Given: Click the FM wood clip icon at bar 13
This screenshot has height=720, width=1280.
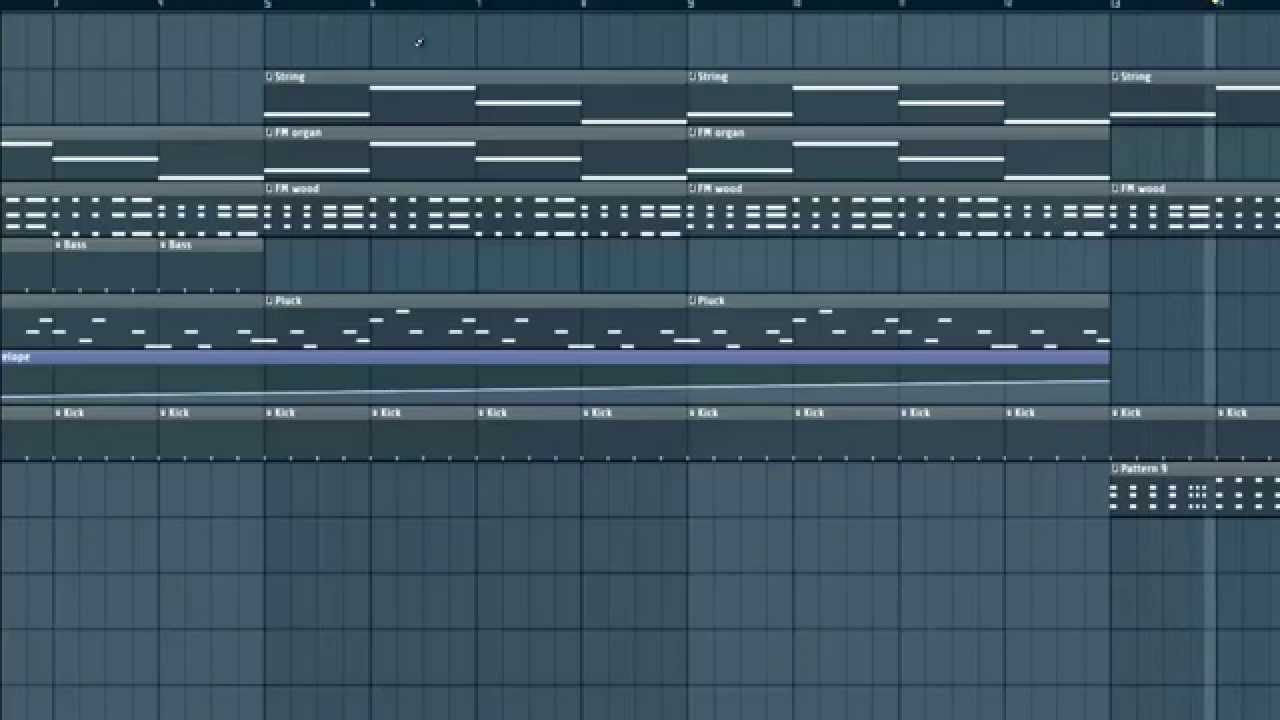Looking at the screenshot, I should coord(1115,189).
